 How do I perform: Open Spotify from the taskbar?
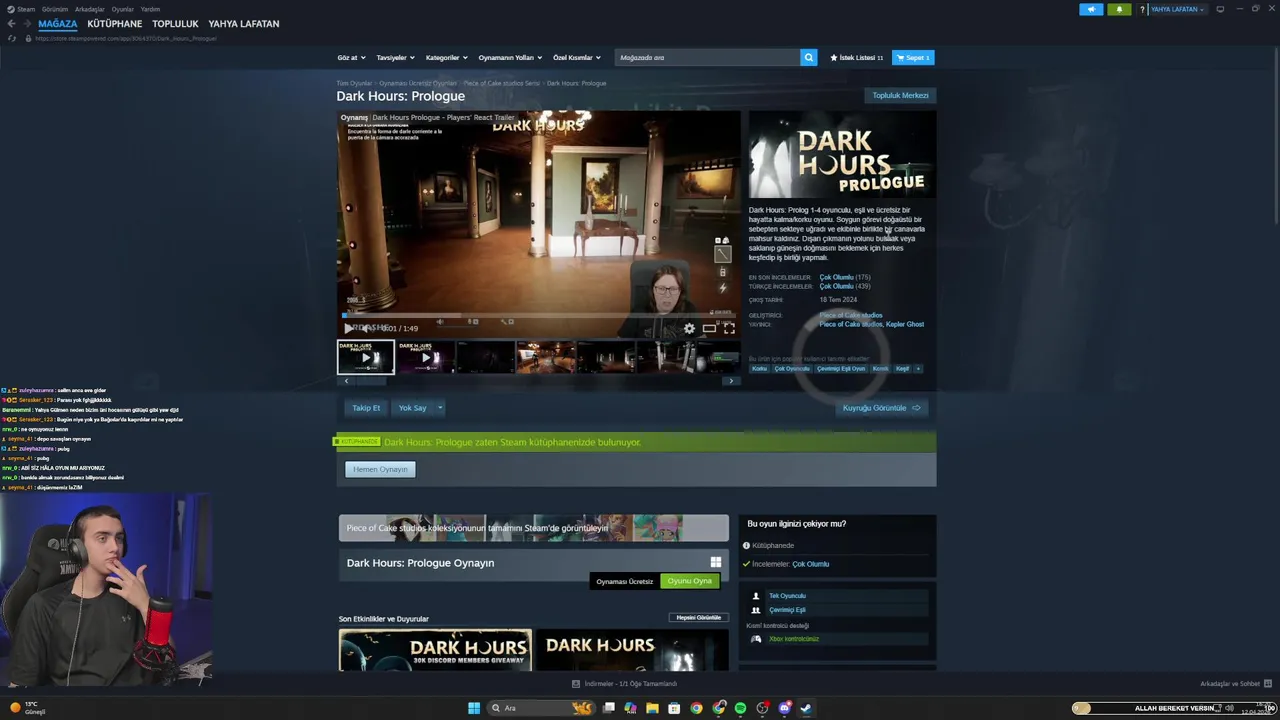coord(740,708)
